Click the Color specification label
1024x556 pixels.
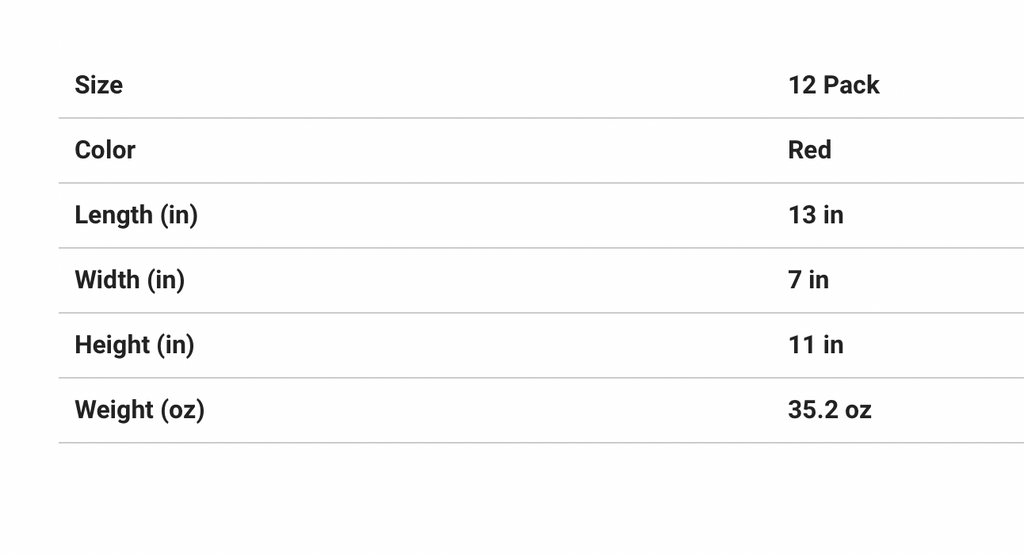pyautogui.click(x=105, y=150)
